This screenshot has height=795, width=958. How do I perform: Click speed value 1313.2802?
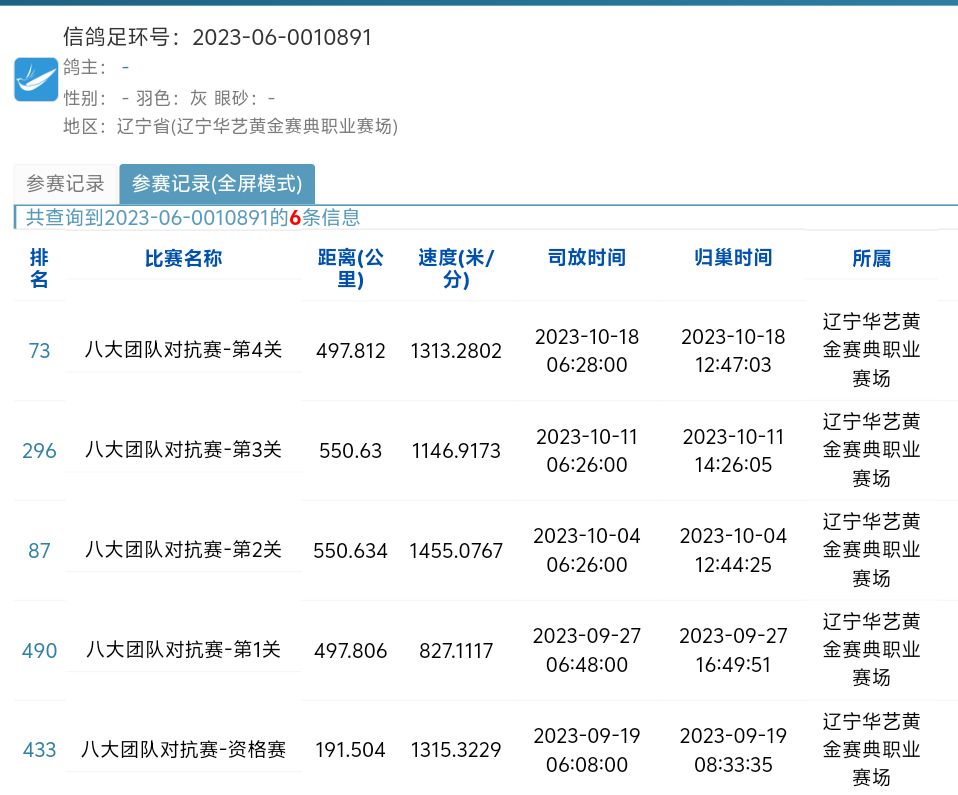[456, 351]
